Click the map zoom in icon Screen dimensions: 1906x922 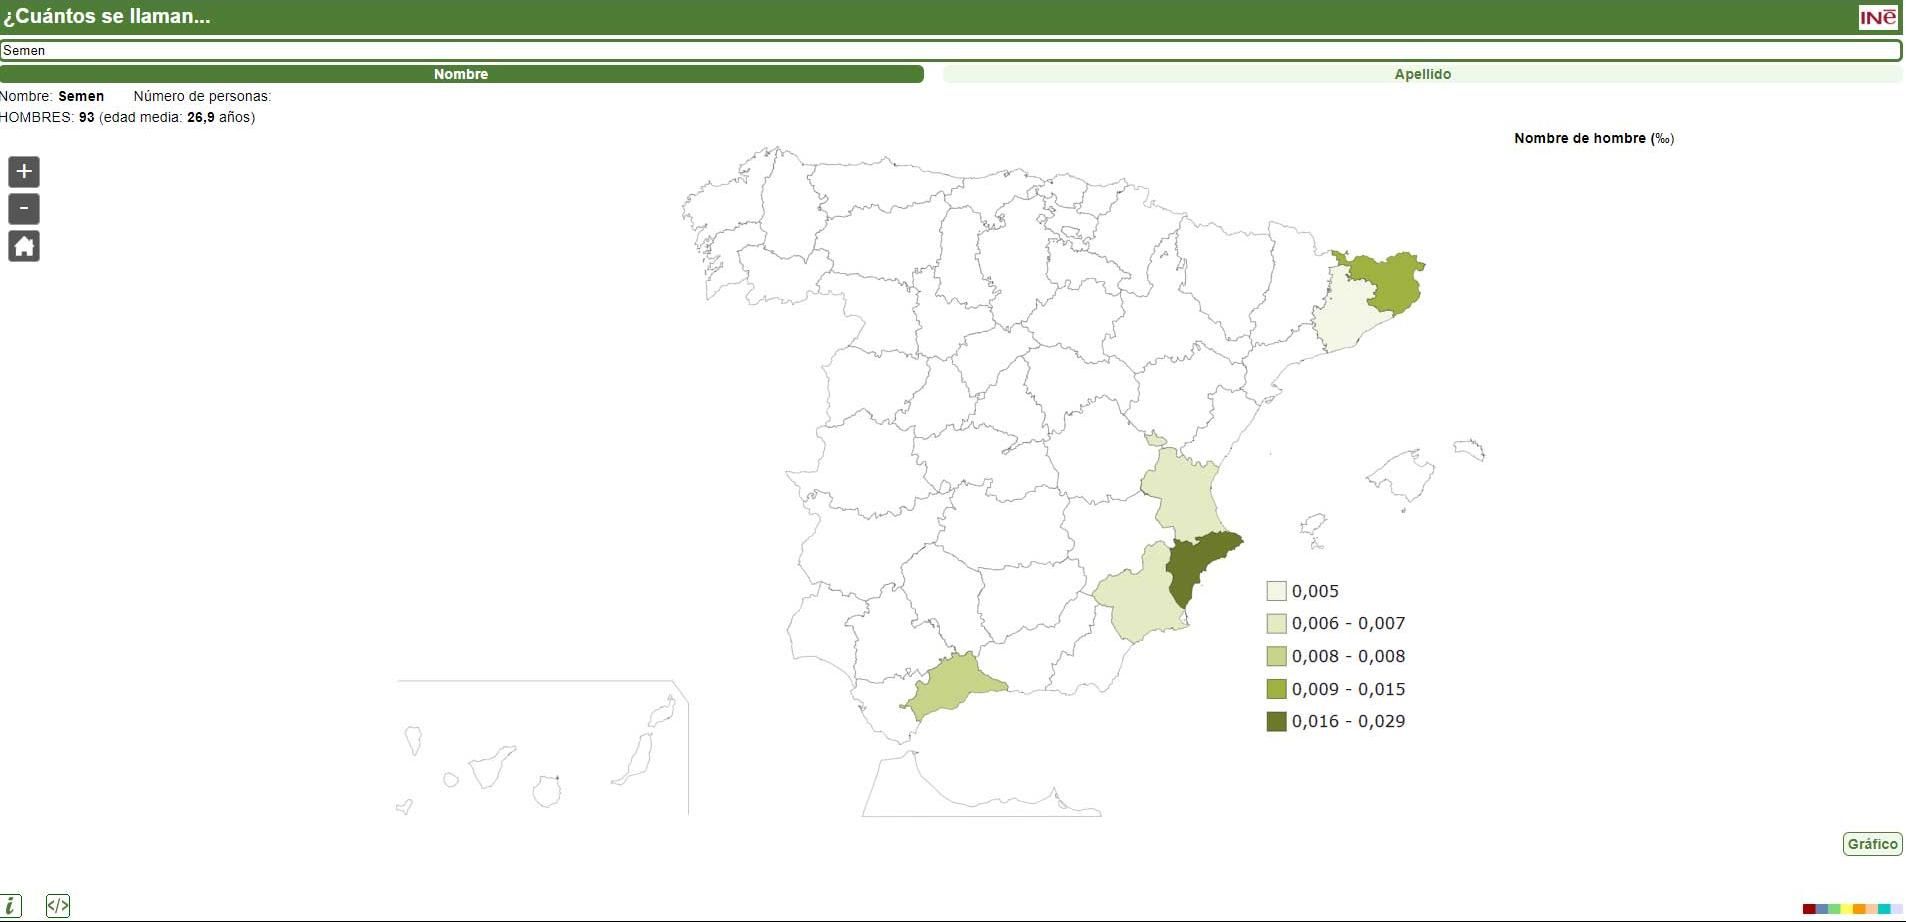pyautogui.click(x=23, y=171)
